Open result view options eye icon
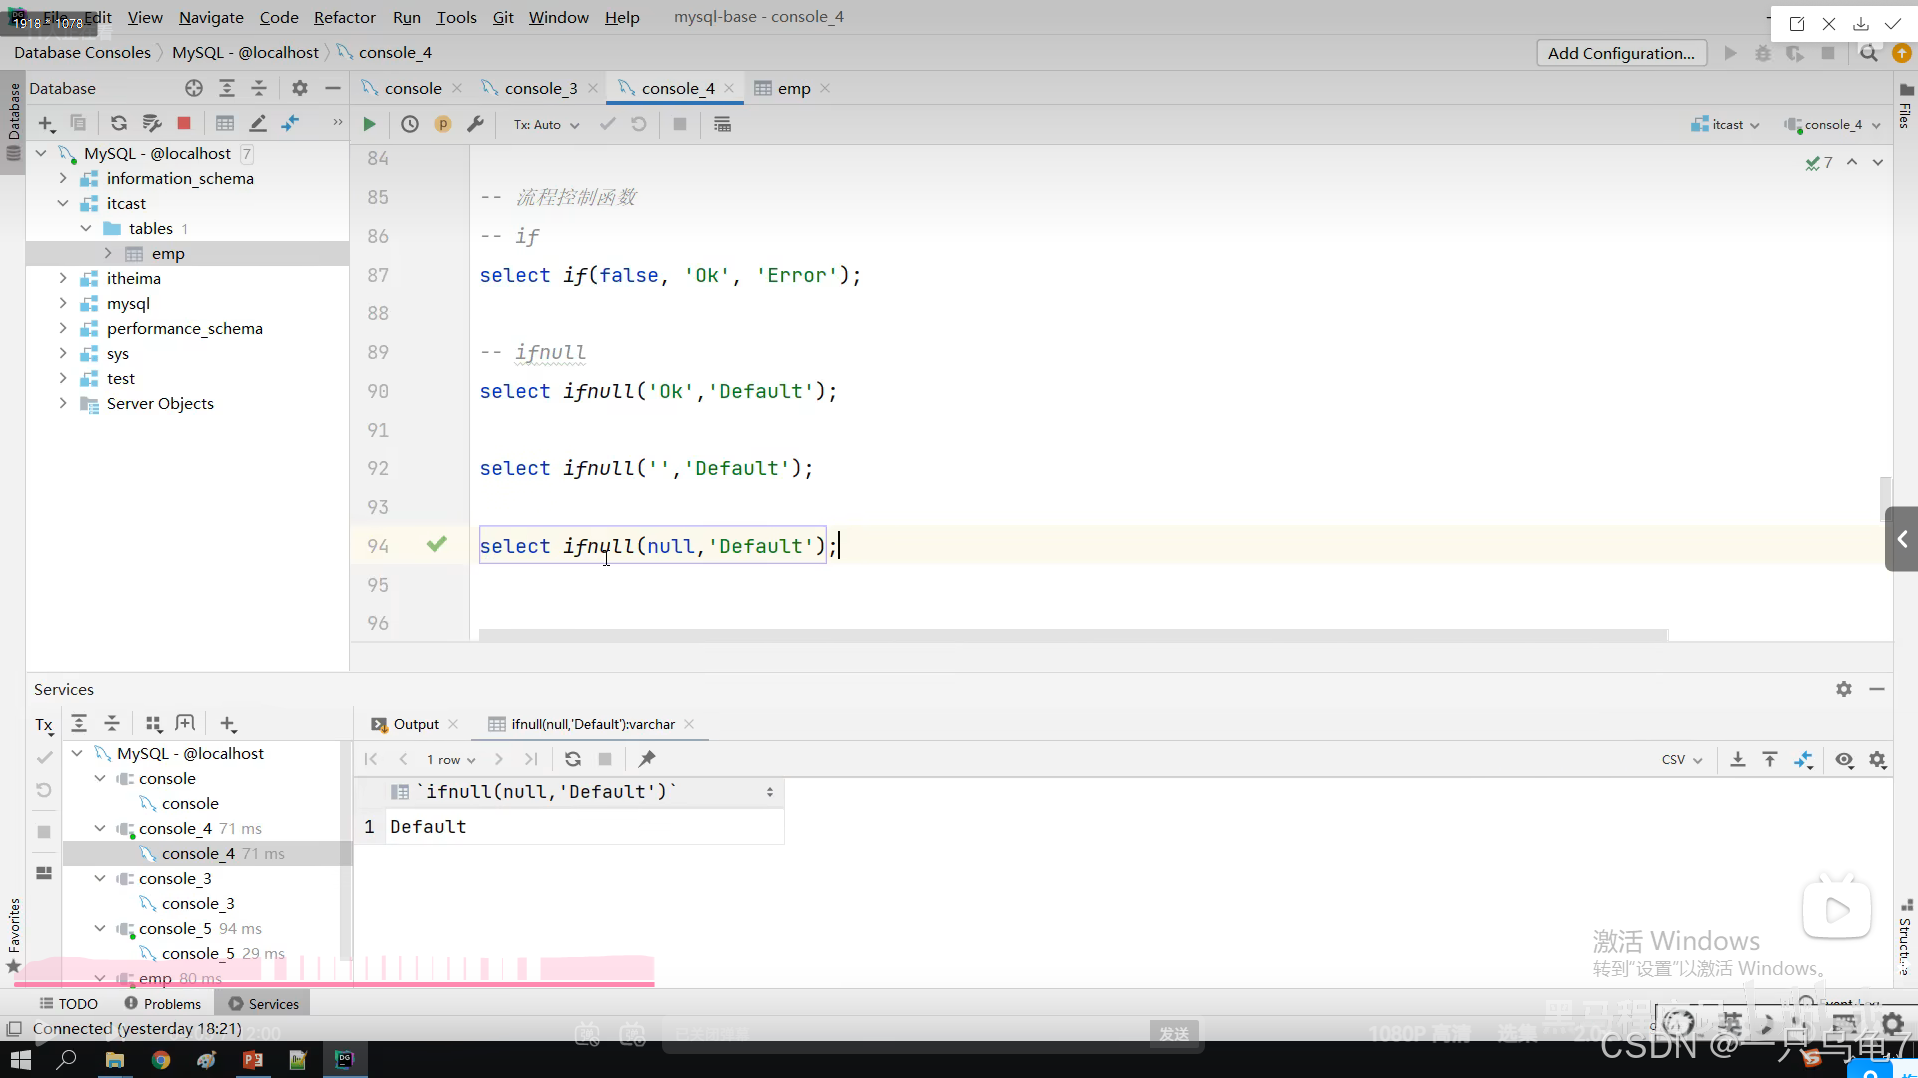The height and width of the screenshot is (1078, 1918). point(1845,760)
